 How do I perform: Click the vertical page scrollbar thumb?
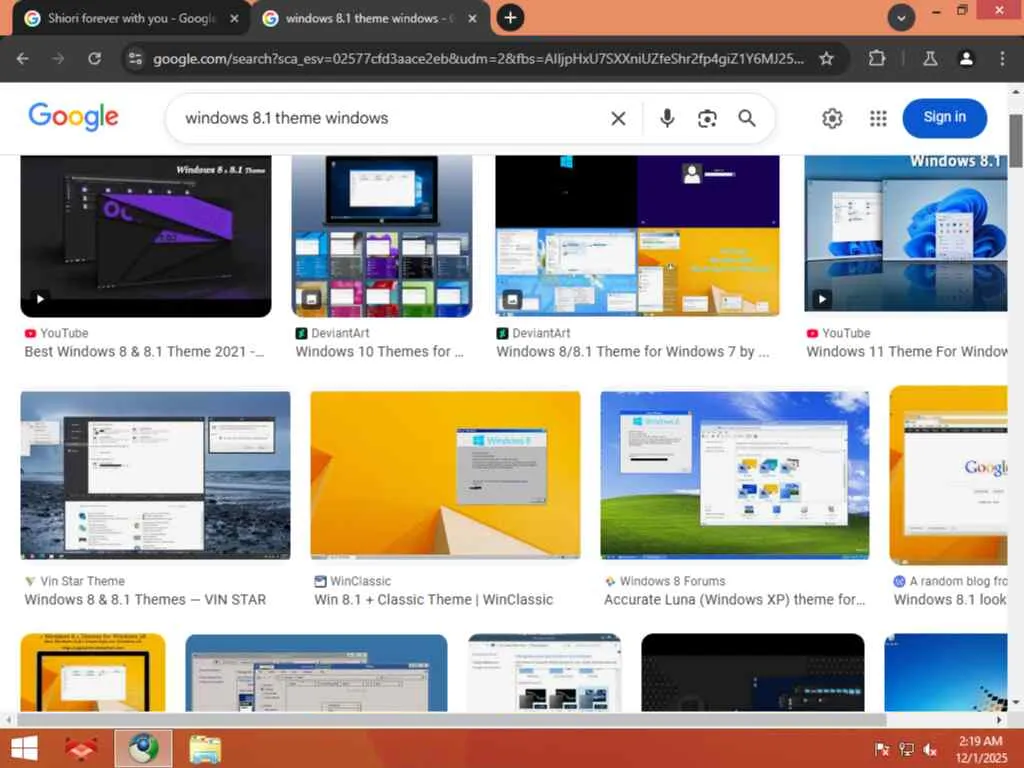coord(1016,140)
